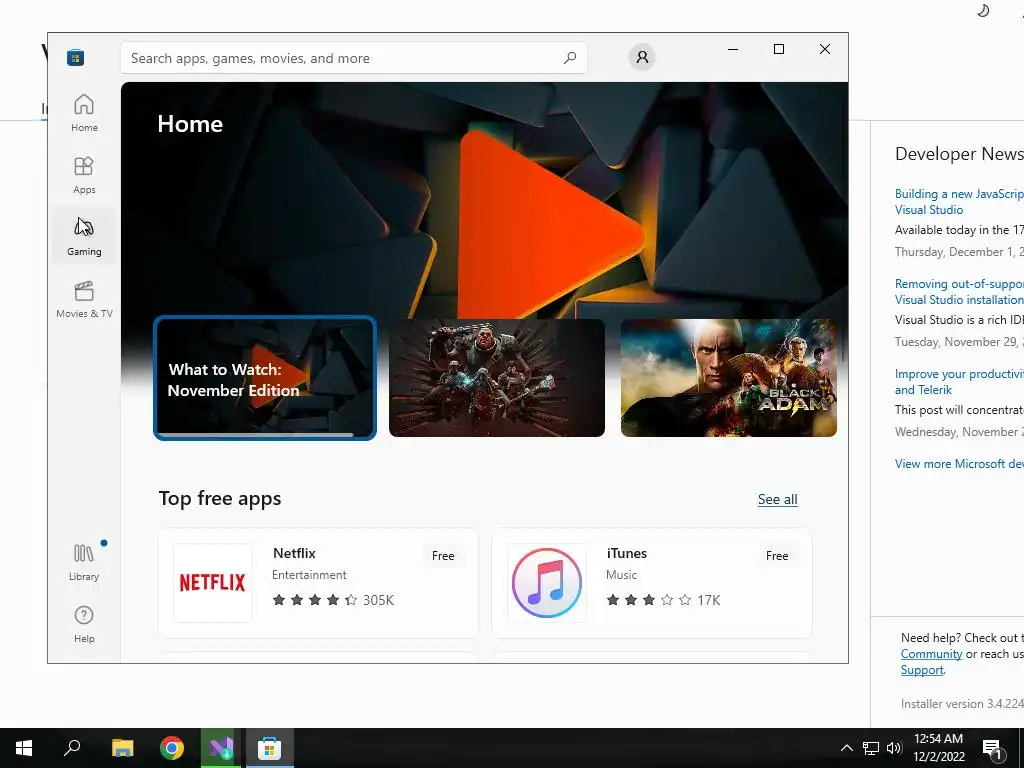The height and width of the screenshot is (768, 1024).
Task: Open the Apps section in sidebar
Action: click(x=84, y=174)
